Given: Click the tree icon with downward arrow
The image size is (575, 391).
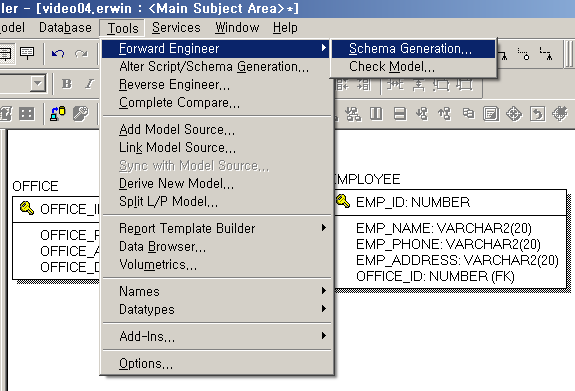Looking at the screenshot, I should pyautogui.click(x=422, y=114).
